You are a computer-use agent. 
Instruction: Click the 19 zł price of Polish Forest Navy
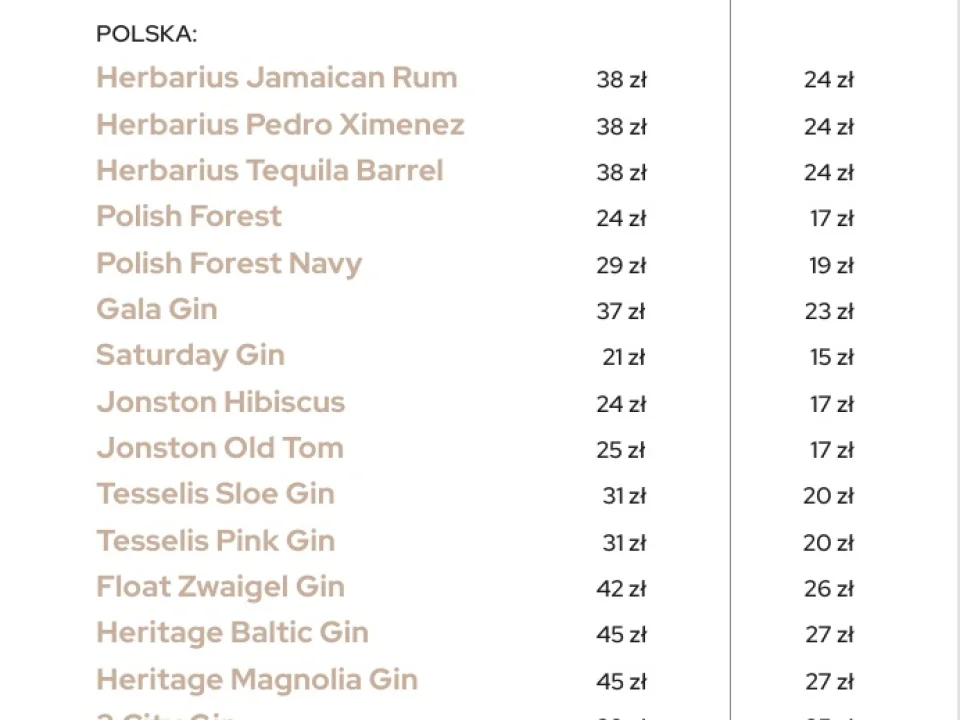[831, 266]
